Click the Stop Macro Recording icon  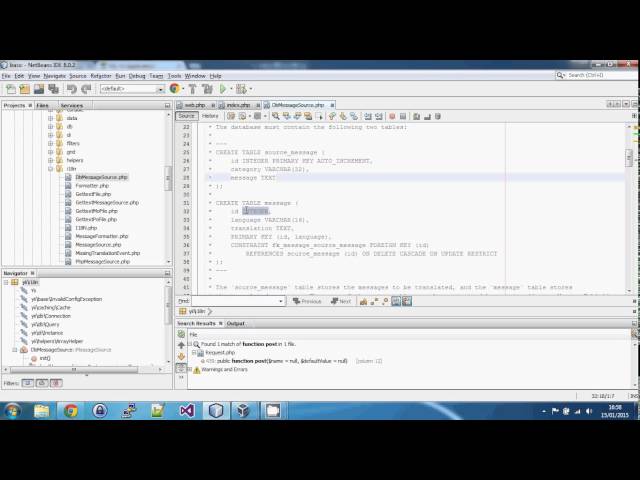coord(403,116)
